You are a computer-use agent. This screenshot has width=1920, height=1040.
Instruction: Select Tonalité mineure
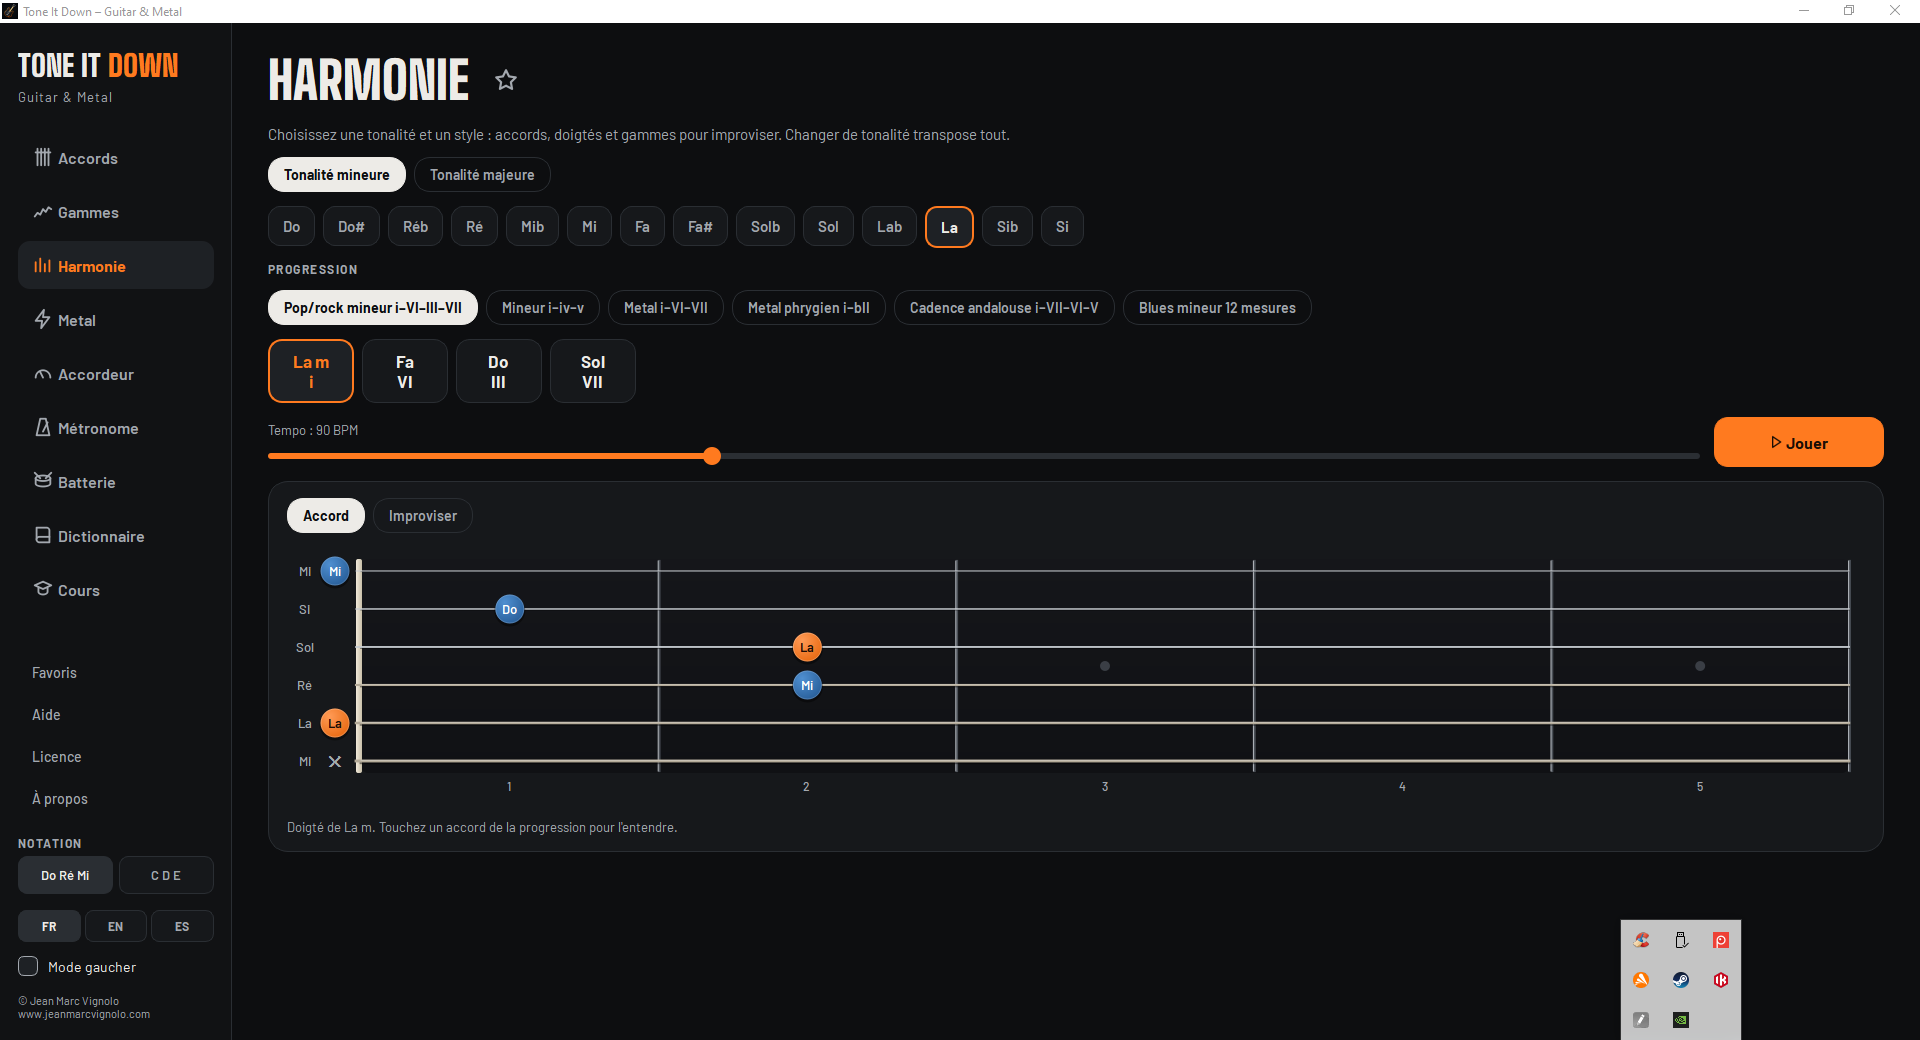[337, 175]
